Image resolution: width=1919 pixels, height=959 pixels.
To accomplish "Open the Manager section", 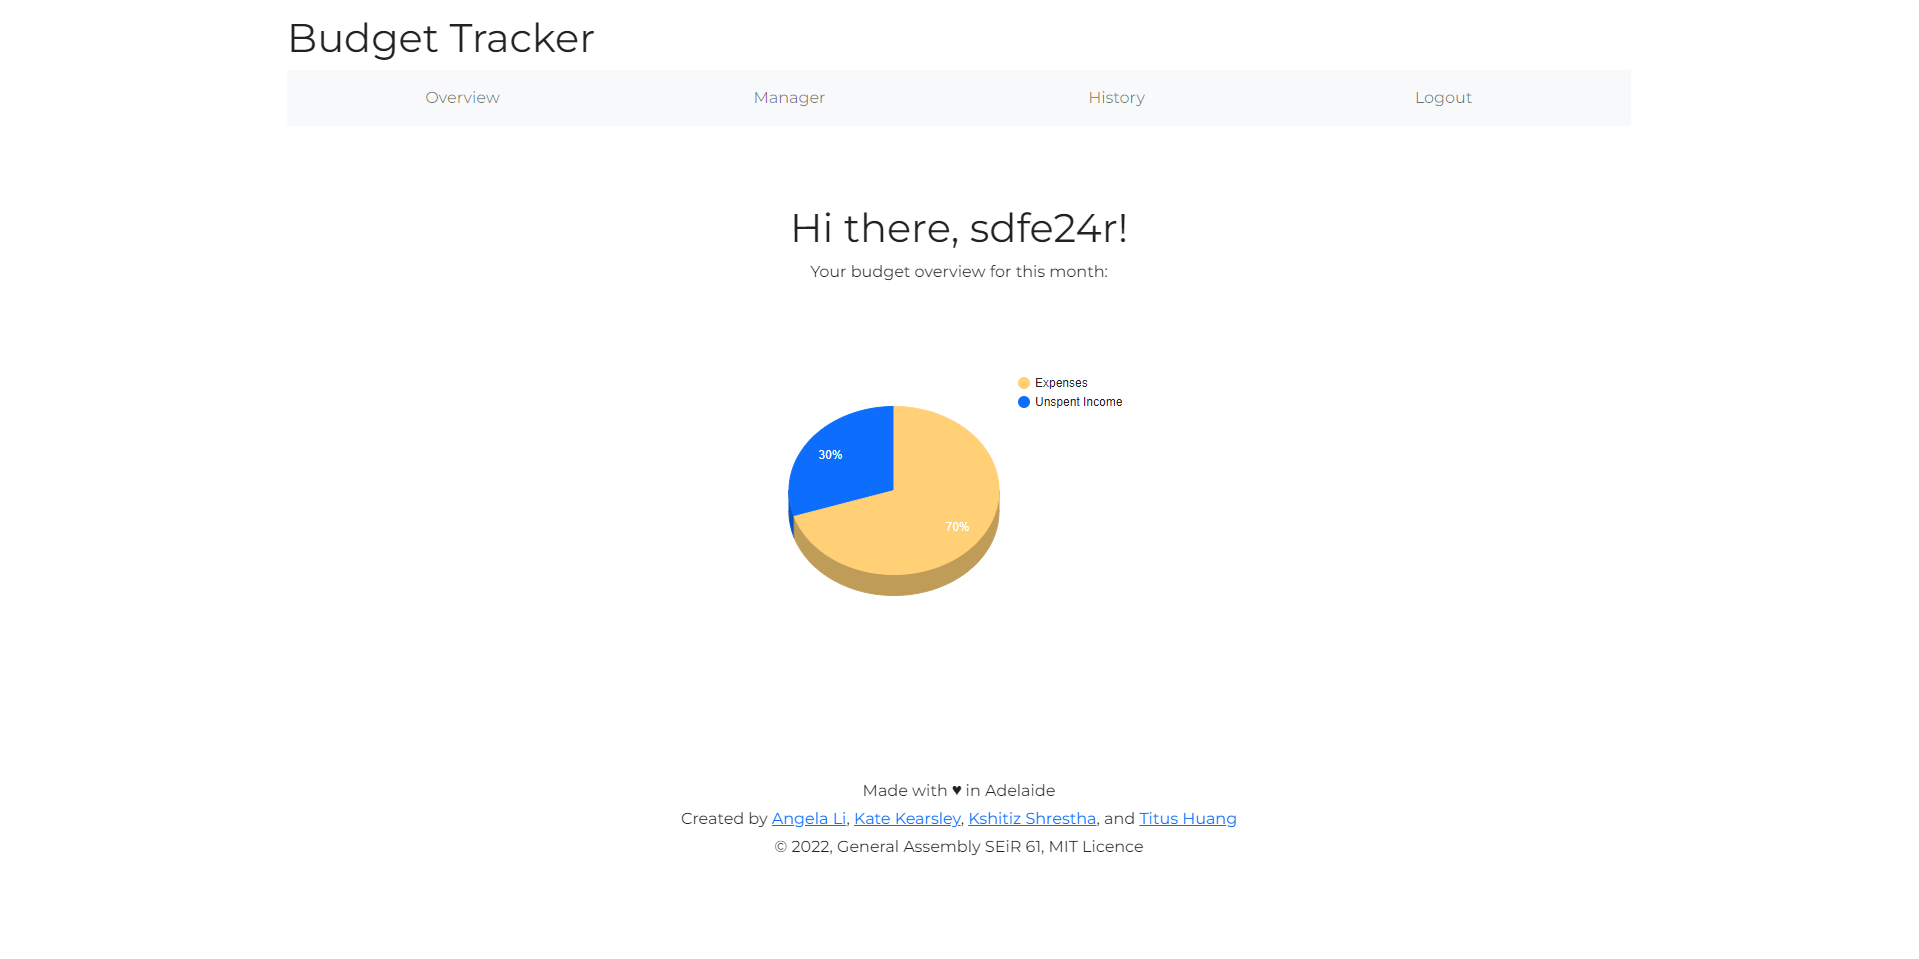I will coord(789,97).
